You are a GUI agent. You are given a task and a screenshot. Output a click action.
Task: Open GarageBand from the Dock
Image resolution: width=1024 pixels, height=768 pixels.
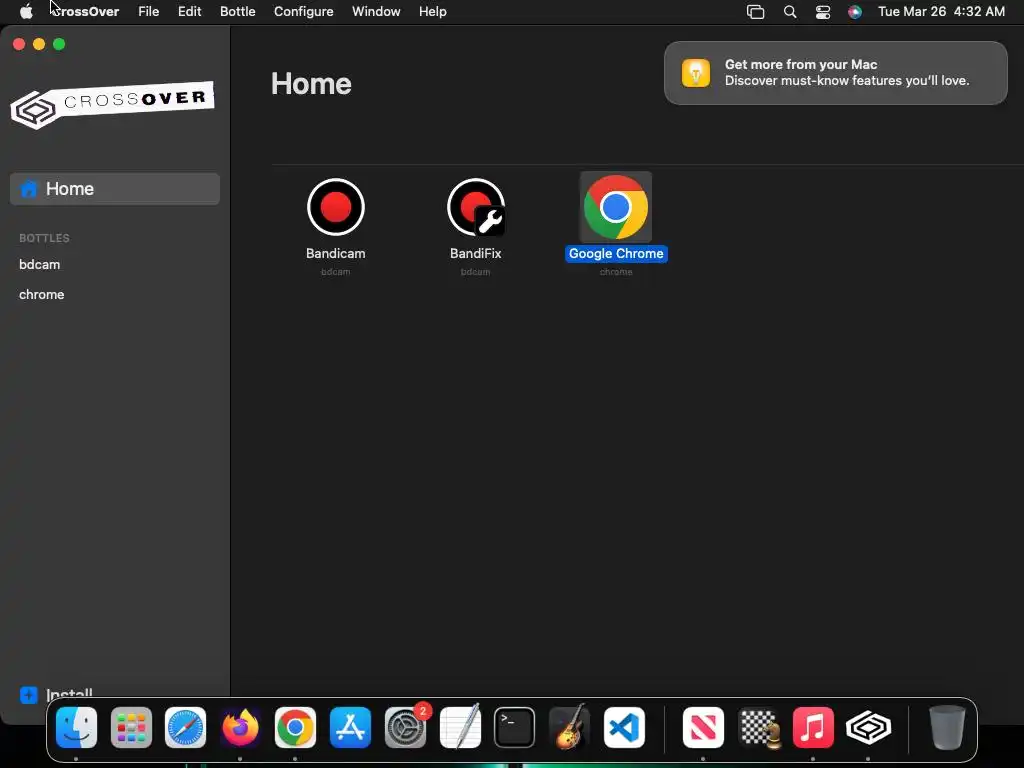pos(569,727)
